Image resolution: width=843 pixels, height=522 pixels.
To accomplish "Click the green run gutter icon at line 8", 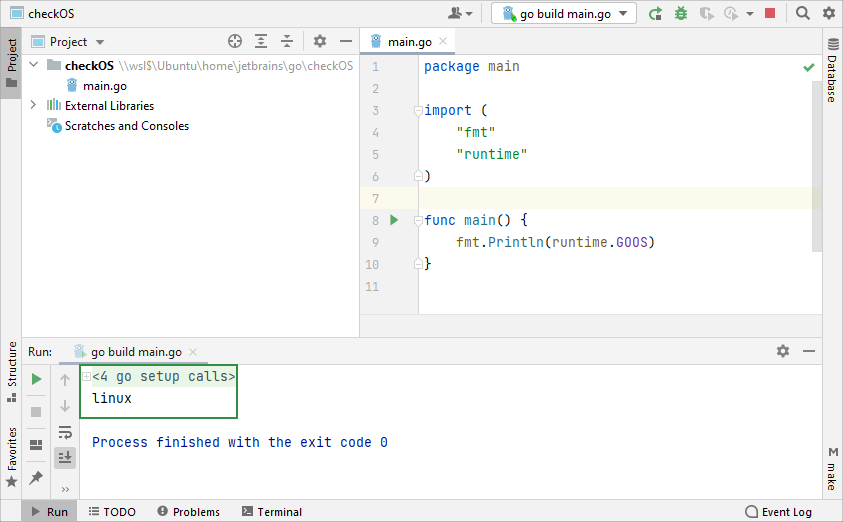I will (394, 220).
